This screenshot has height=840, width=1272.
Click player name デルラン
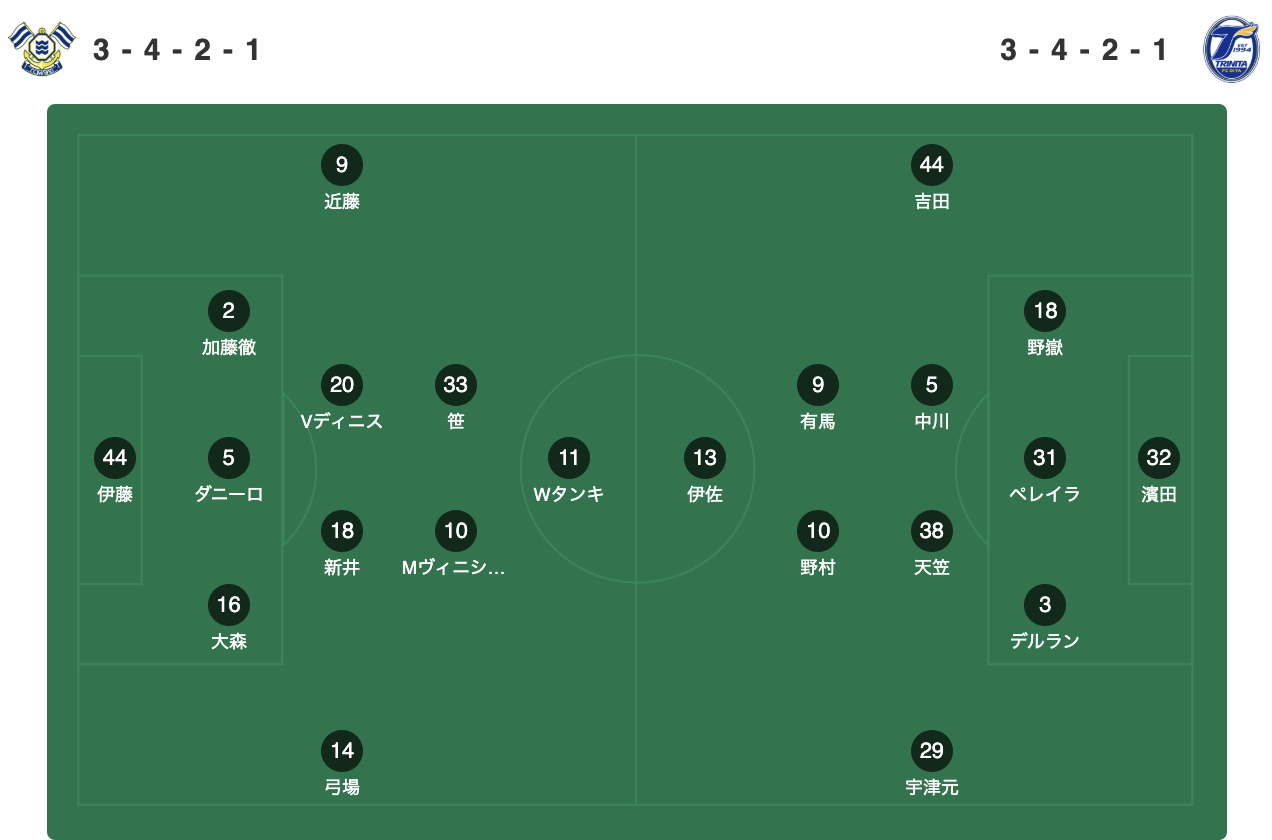click(x=1045, y=641)
